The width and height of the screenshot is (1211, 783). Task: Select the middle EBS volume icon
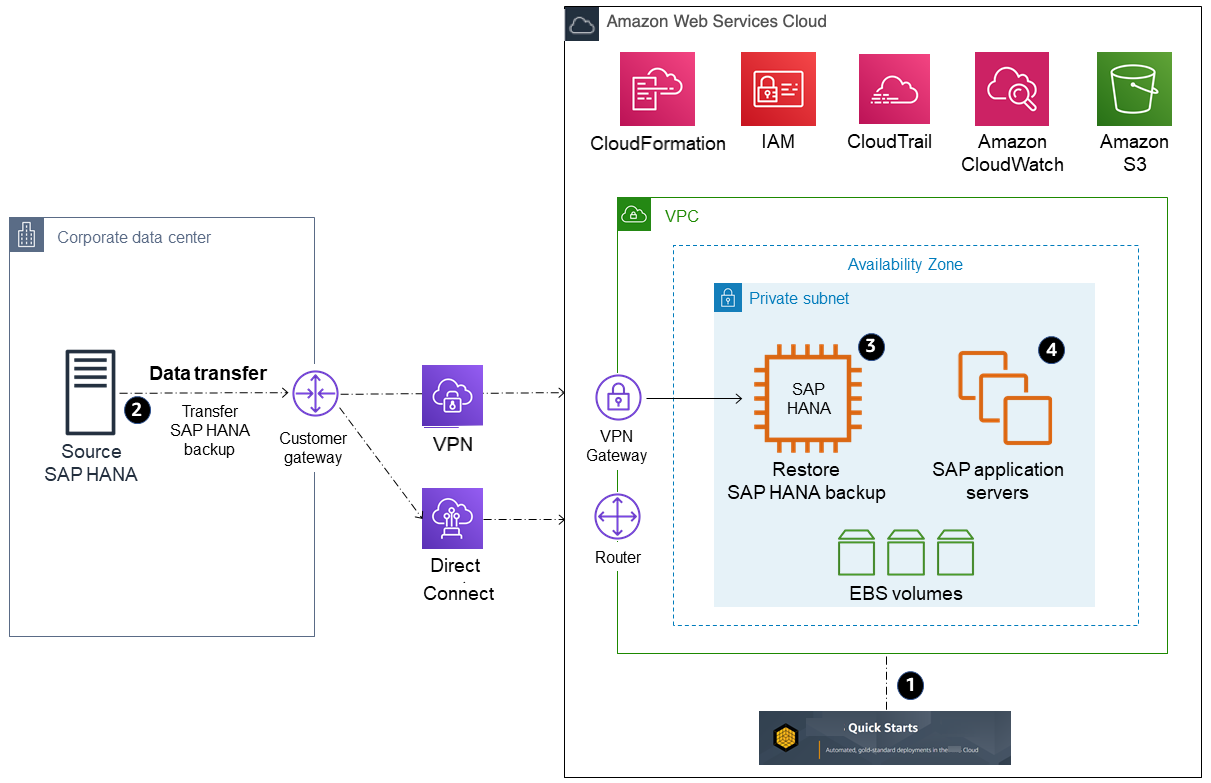905,552
